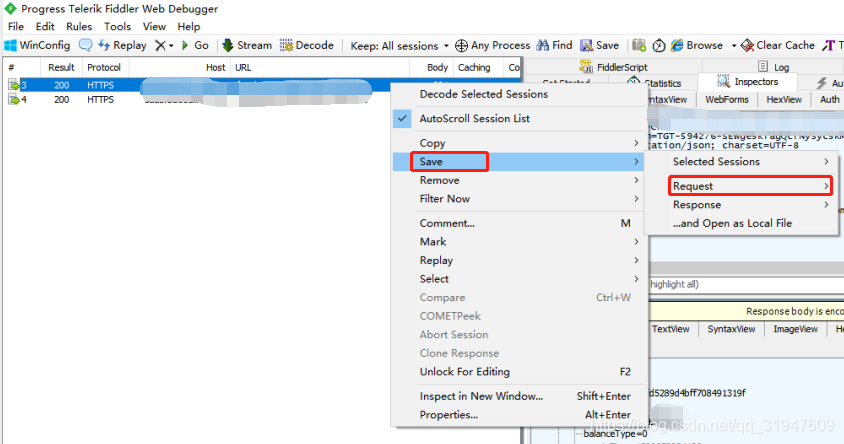
Task: Open the Auth request inspector tab
Action: 829,100
